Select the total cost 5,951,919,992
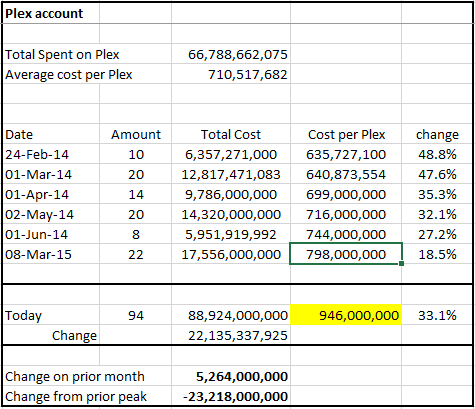This screenshot has width=475, height=409. (x=231, y=234)
